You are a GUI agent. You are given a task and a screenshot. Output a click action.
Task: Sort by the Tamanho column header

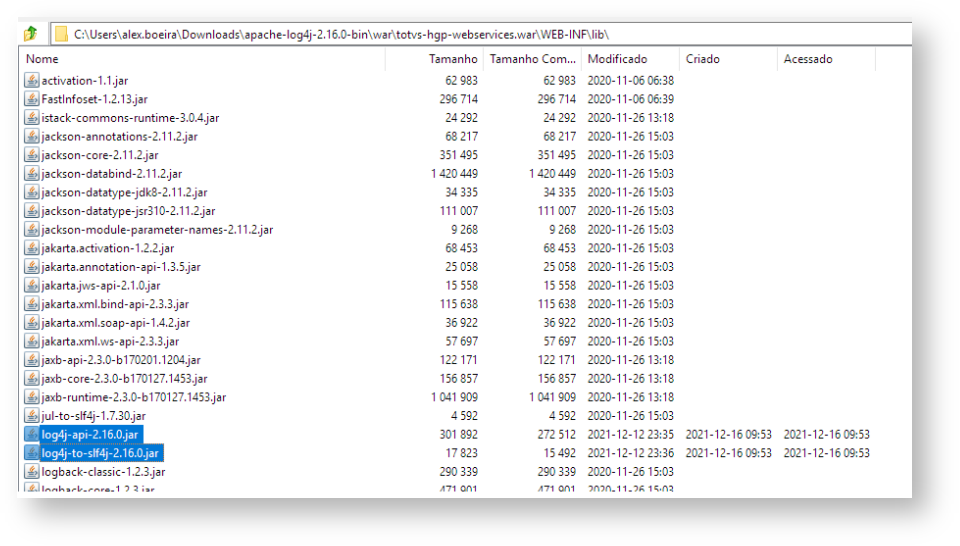coord(452,59)
